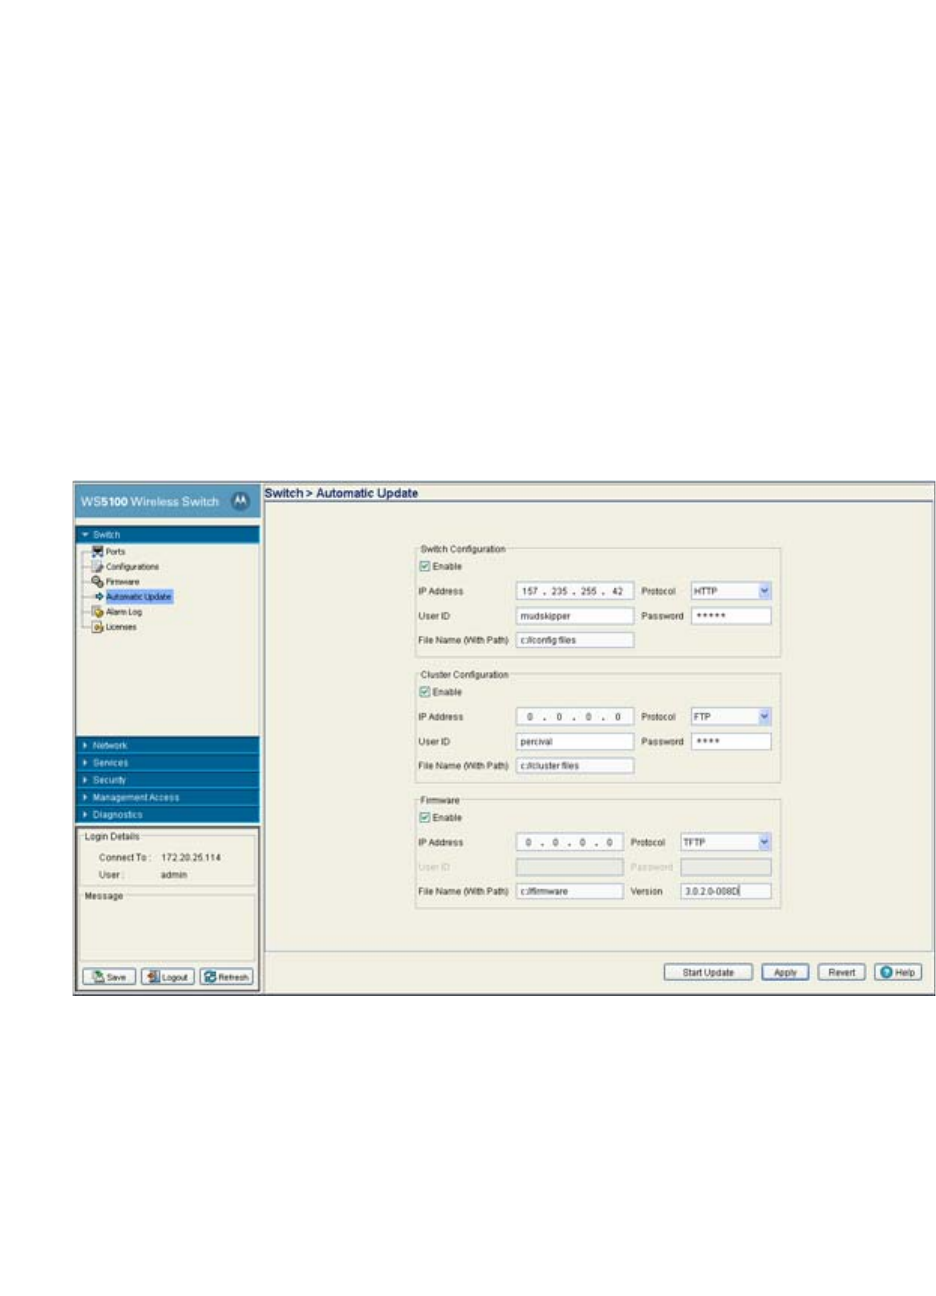Click Switch Configuration IP Address field
Screen dimensions: 936x1296
click(x=575, y=591)
